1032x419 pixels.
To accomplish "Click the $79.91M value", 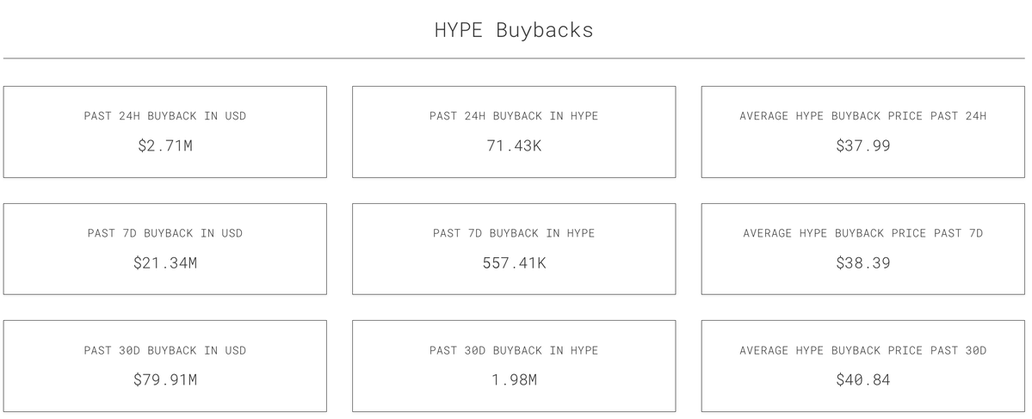I will [x=165, y=380].
